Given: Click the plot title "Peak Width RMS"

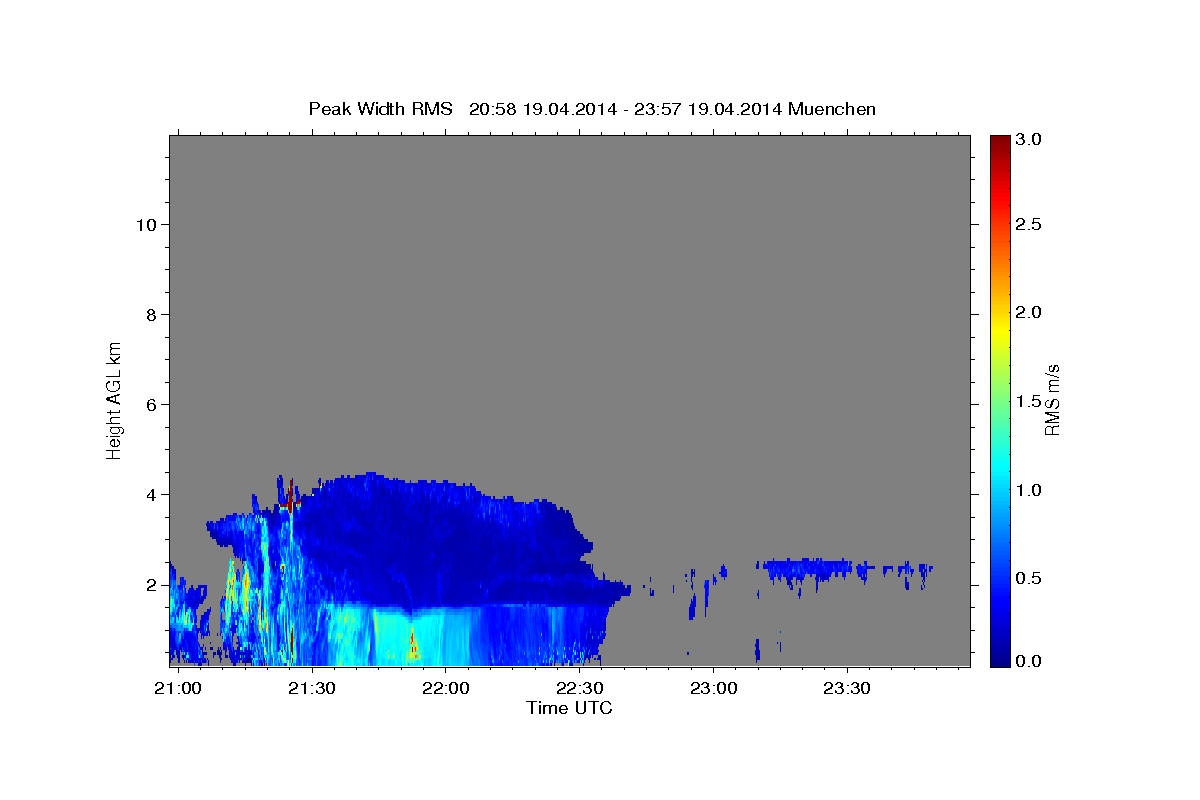Looking at the screenshot, I should (x=380, y=108).
